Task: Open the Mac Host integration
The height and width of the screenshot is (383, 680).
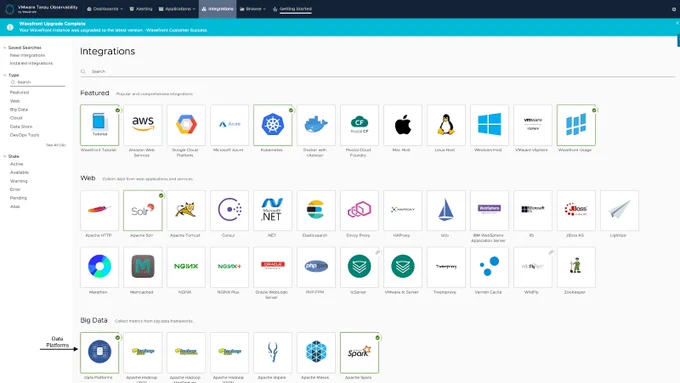Action: click(x=403, y=125)
